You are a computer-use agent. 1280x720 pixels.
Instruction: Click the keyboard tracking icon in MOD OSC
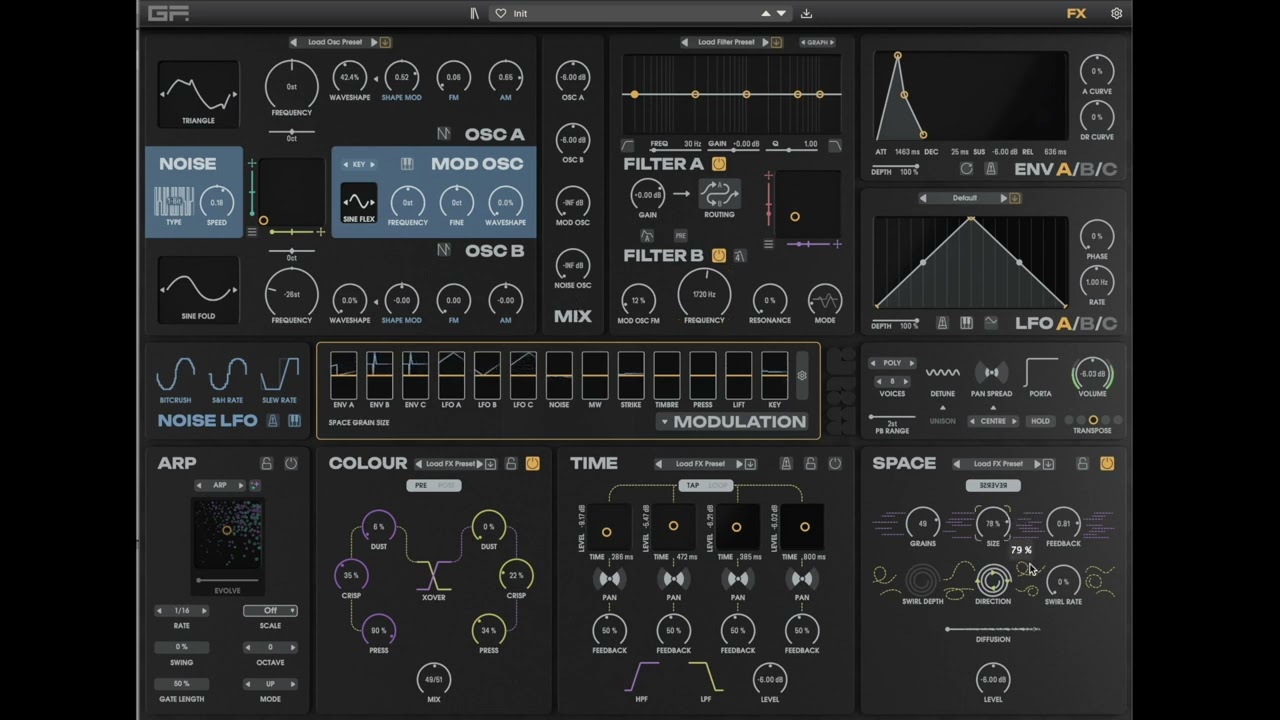(408, 164)
